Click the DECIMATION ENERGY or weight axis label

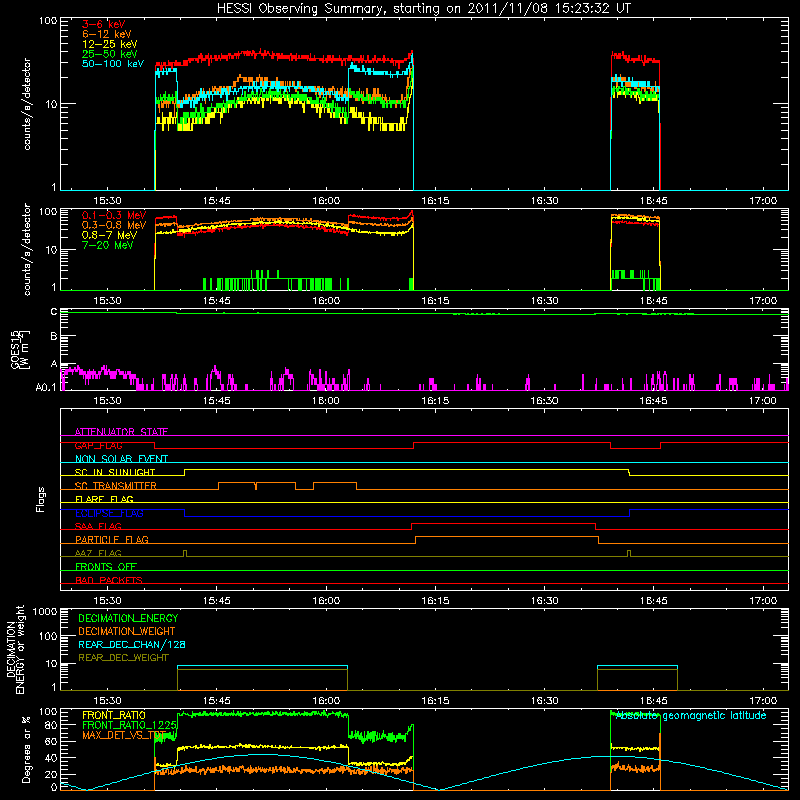tap(15, 649)
